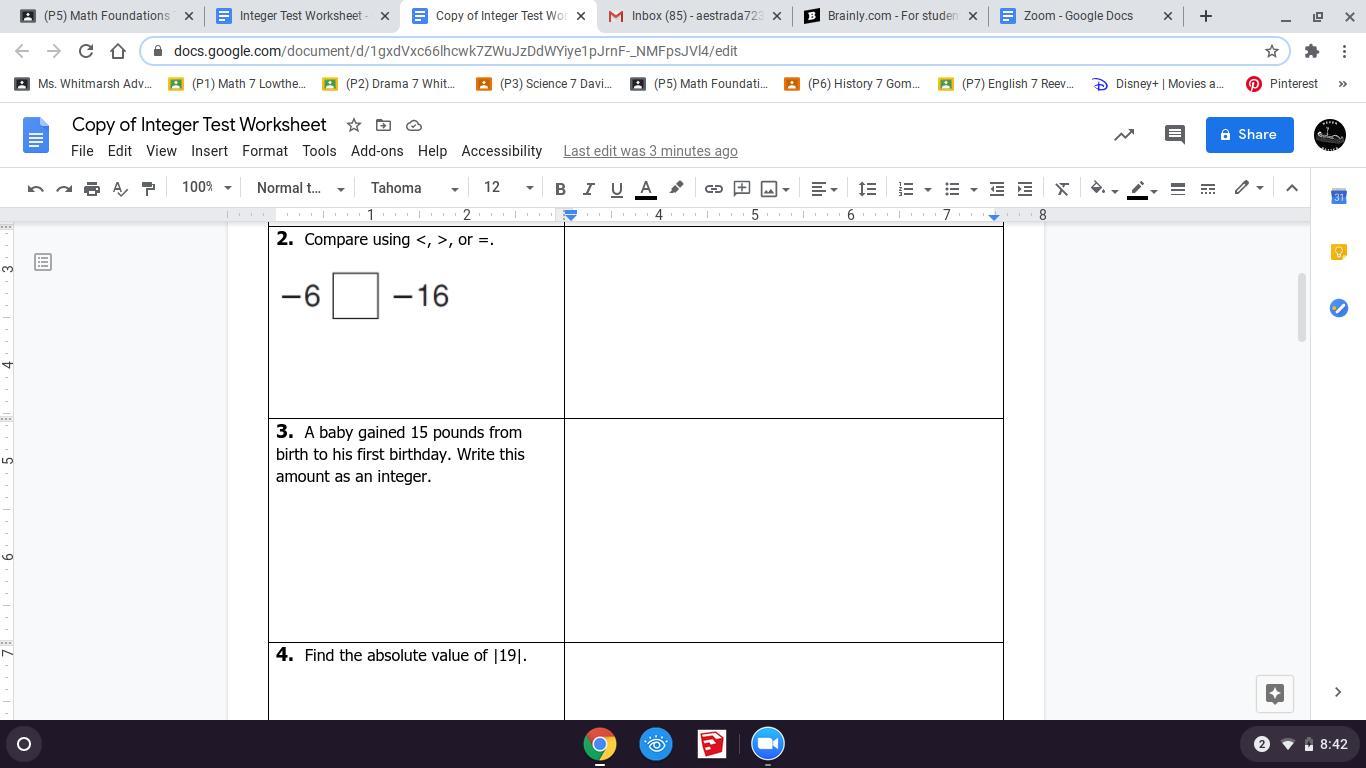Open the File menu
Viewport: 1366px width, 768px height.
tap(82, 151)
